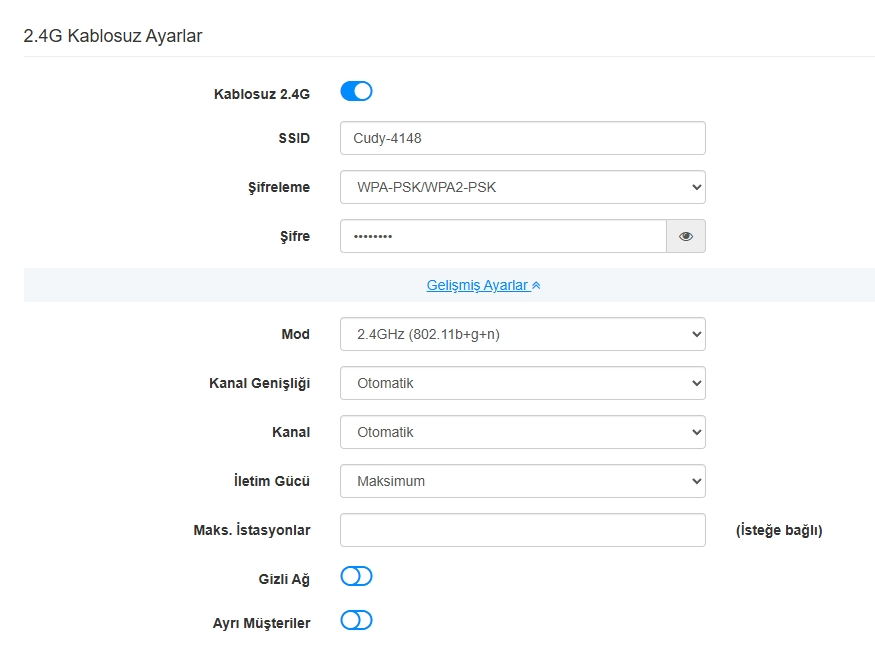Click the SSID field with Cudy-4148

coord(523,138)
